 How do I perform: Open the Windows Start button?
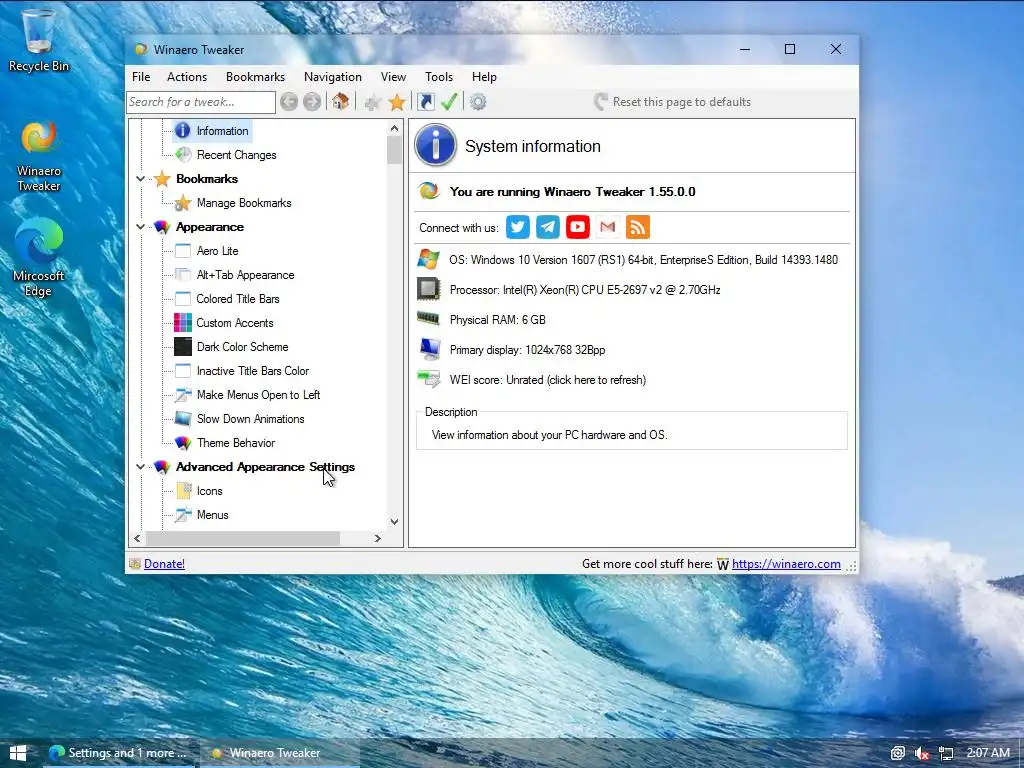pos(18,753)
